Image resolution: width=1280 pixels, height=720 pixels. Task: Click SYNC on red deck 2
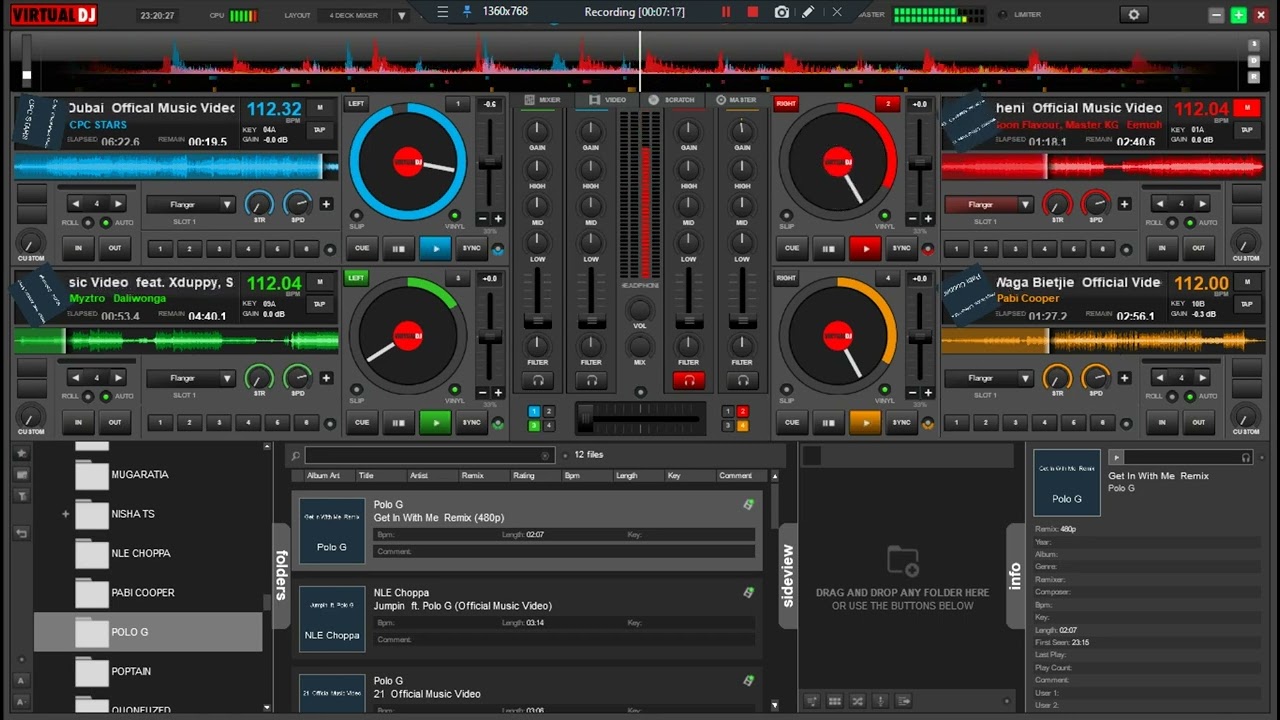tap(902, 248)
